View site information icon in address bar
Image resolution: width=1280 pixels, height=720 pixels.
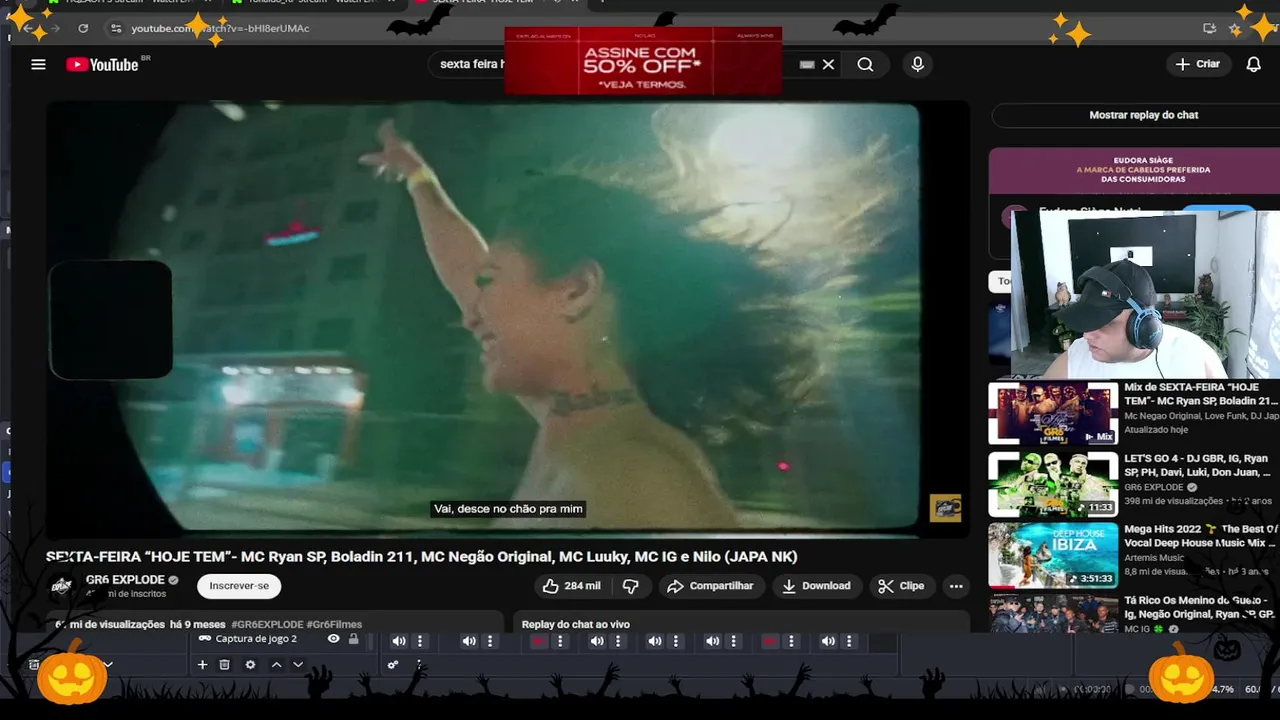(116, 28)
